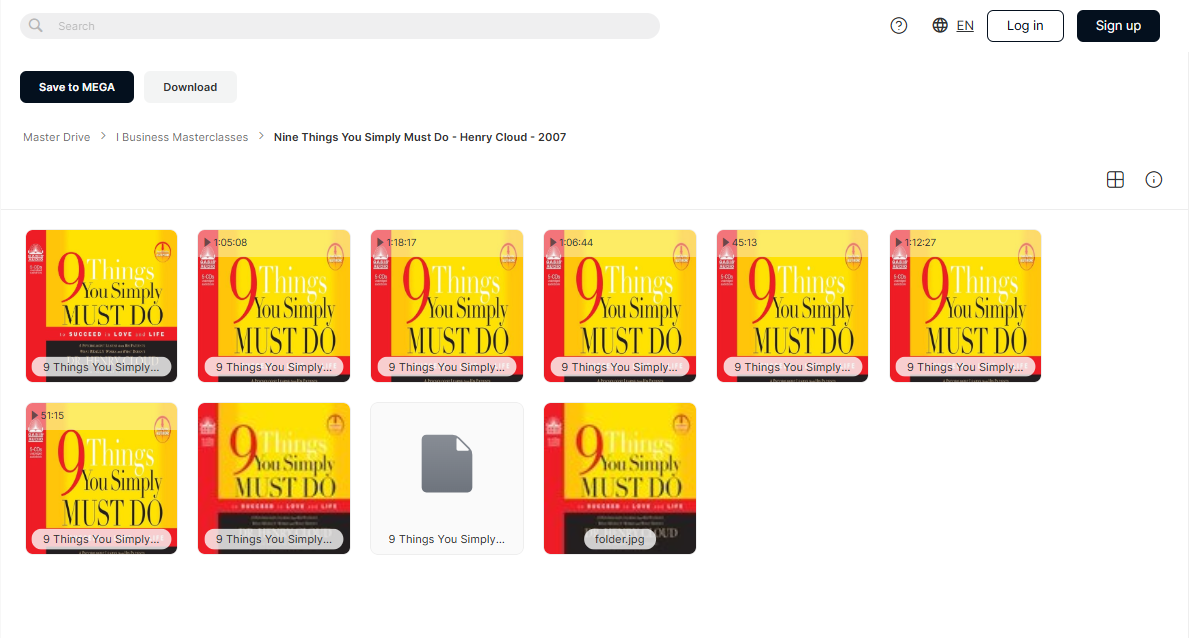Screen dimensions: 1189x638
Task: Go to Master Drive breadcrumb
Action: point(57,137)
